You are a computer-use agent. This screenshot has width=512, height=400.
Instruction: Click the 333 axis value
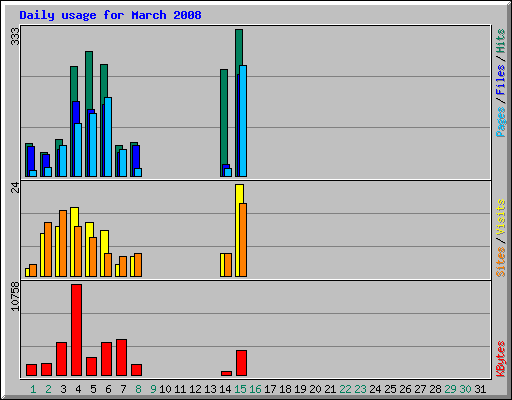[x=15, y=36]
